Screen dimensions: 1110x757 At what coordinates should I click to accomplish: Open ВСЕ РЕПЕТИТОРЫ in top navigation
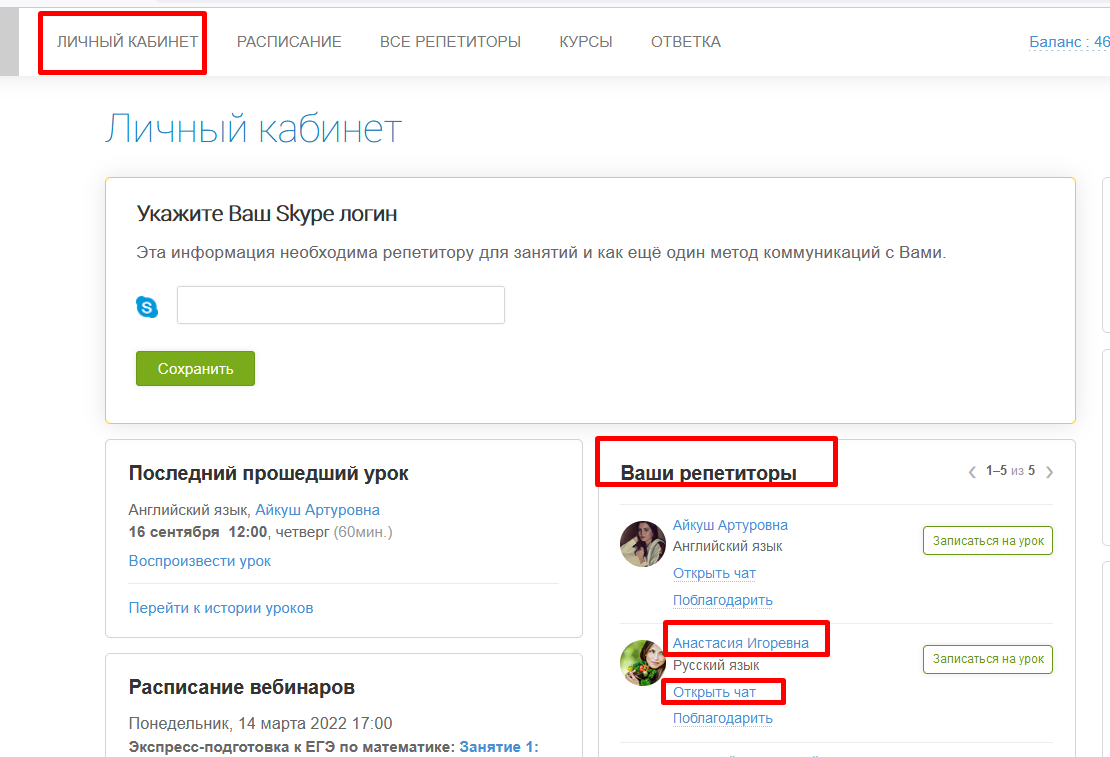450,42
